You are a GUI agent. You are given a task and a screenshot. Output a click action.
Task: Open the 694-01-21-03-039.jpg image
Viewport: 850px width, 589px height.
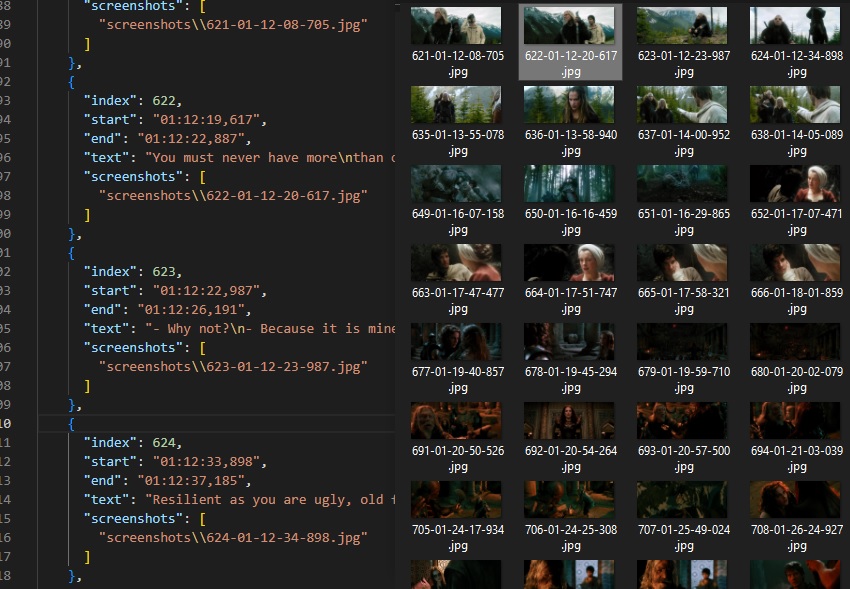coord(795,420)
